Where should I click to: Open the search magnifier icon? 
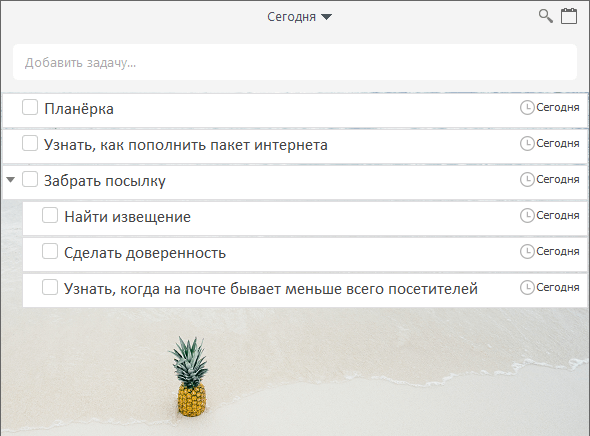pyautogui.click(x=546, y=16)
